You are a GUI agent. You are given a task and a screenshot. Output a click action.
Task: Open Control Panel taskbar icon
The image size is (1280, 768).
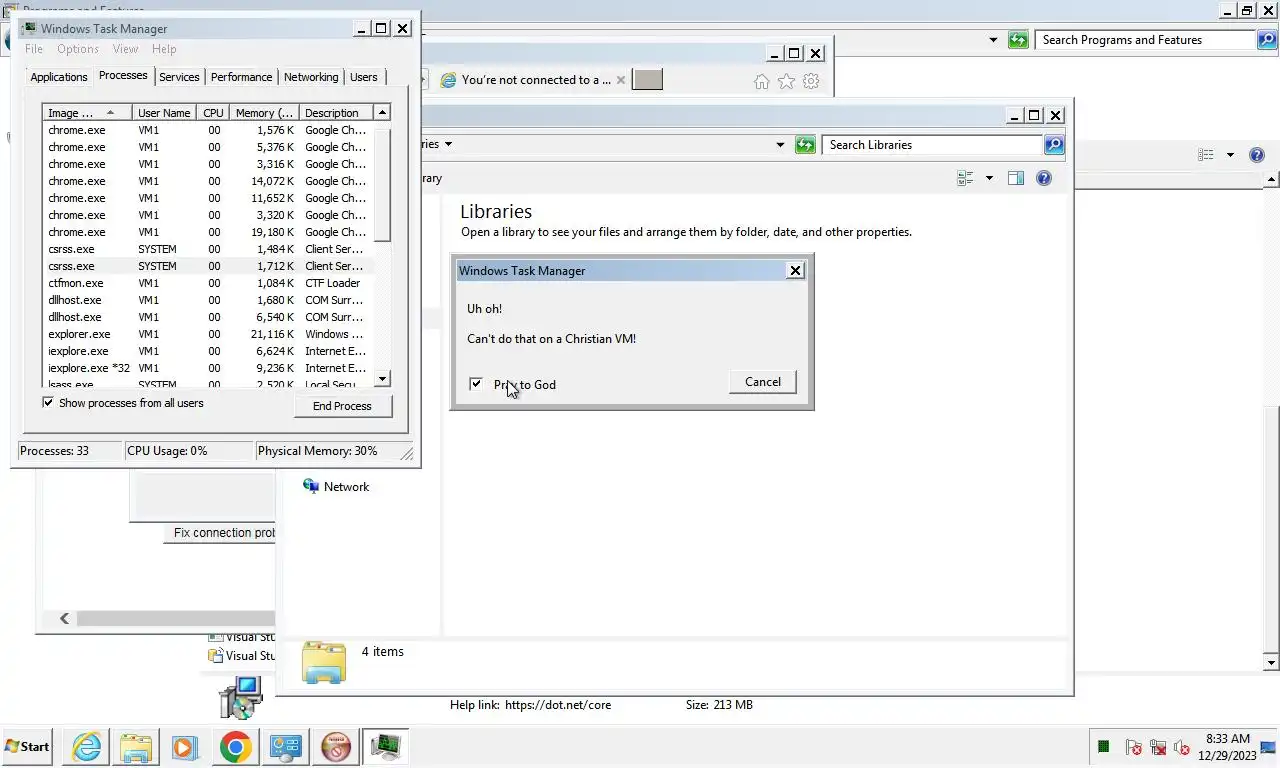pos(285,747)
